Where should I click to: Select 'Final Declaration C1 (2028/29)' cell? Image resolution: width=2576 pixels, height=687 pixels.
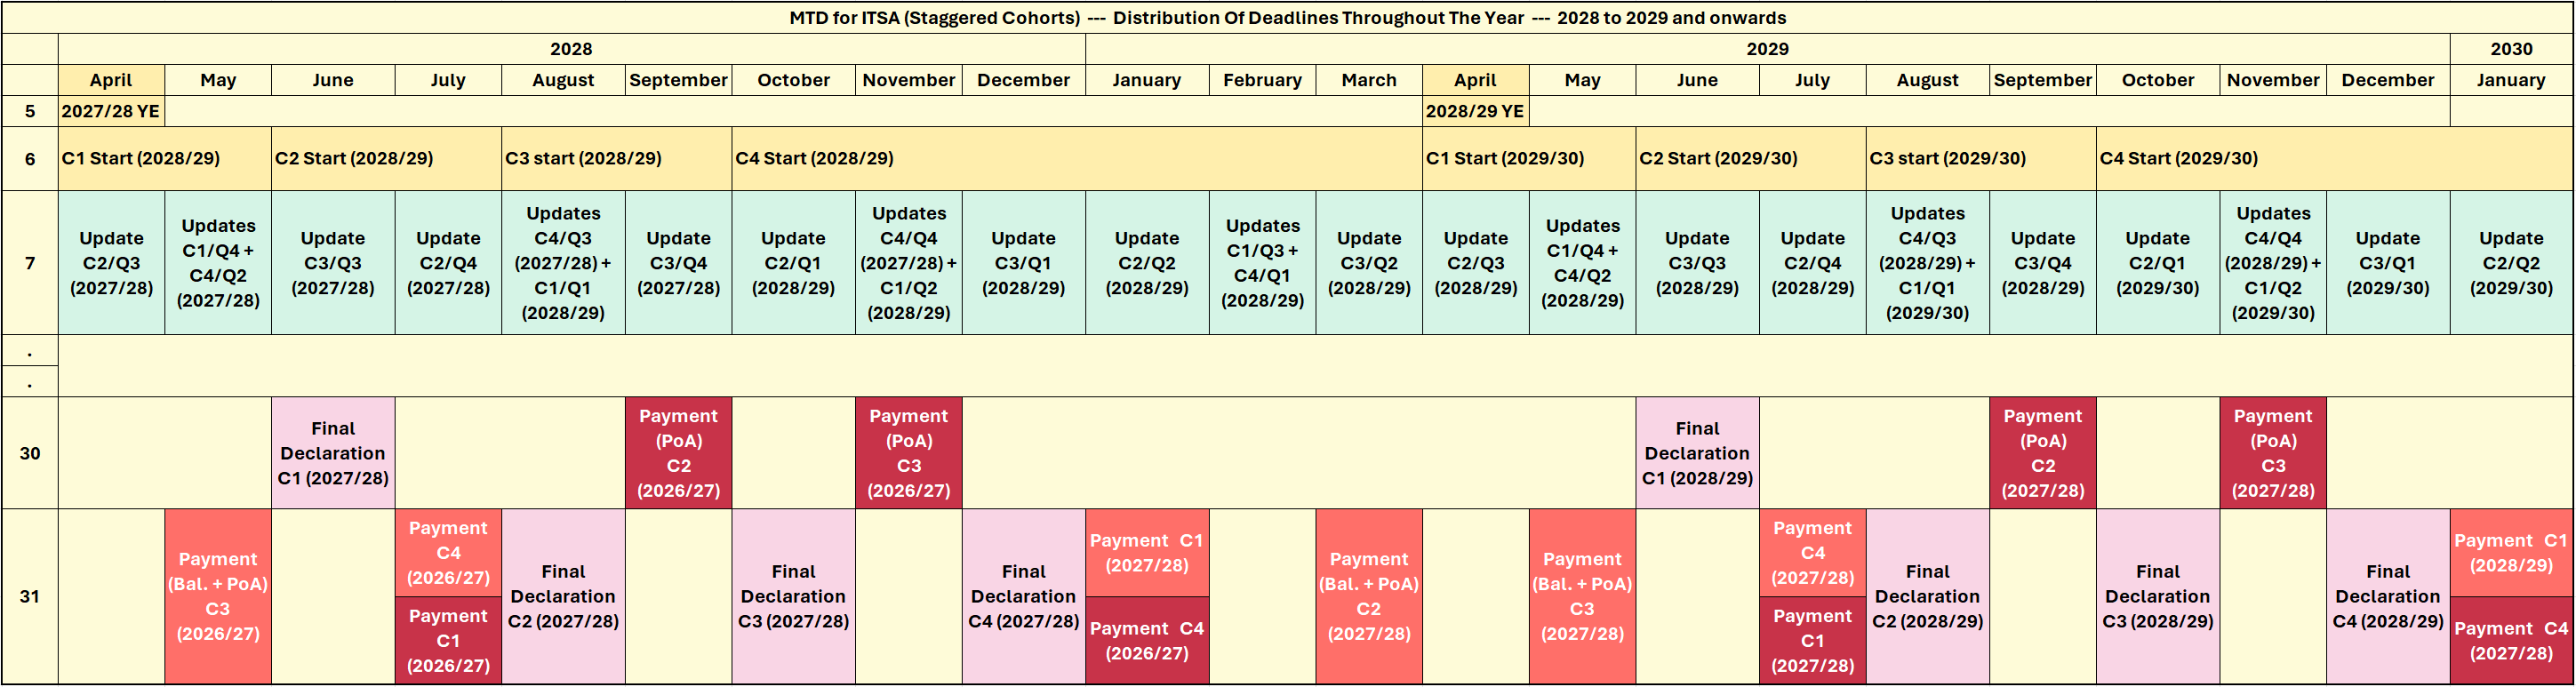click(x=1697, y=453)
